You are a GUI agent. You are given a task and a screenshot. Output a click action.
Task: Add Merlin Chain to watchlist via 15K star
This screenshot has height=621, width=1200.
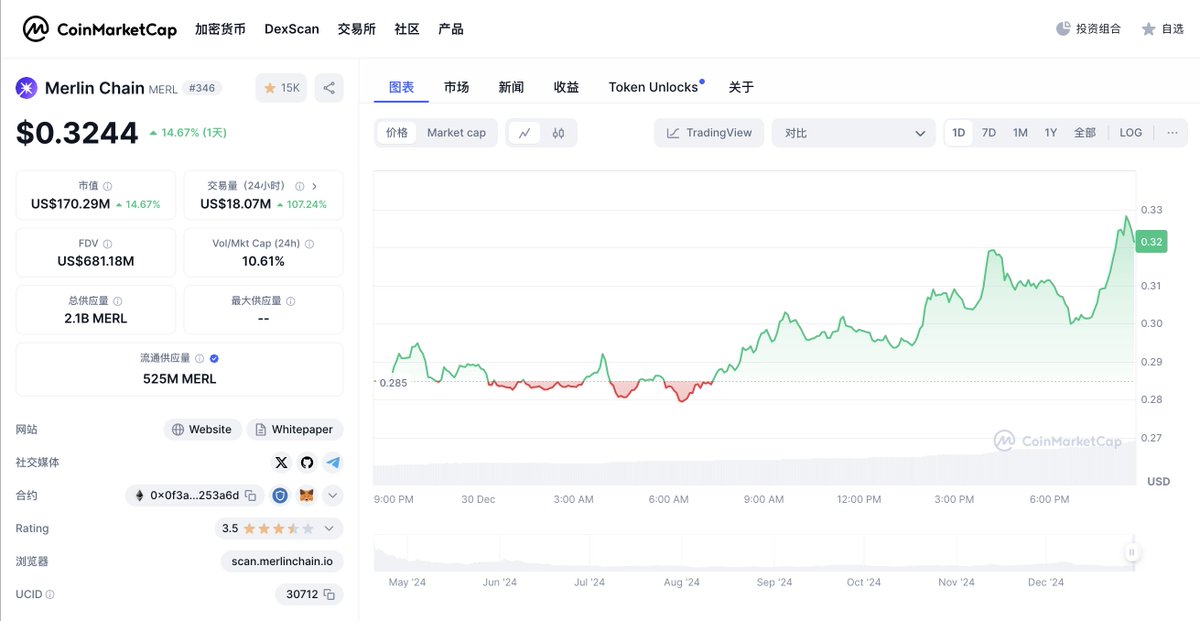(281, 88)
